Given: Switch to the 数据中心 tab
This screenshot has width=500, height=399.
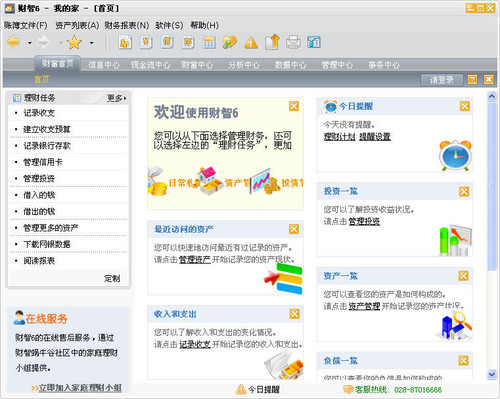Looking at the screenshot, I should 290,65.
